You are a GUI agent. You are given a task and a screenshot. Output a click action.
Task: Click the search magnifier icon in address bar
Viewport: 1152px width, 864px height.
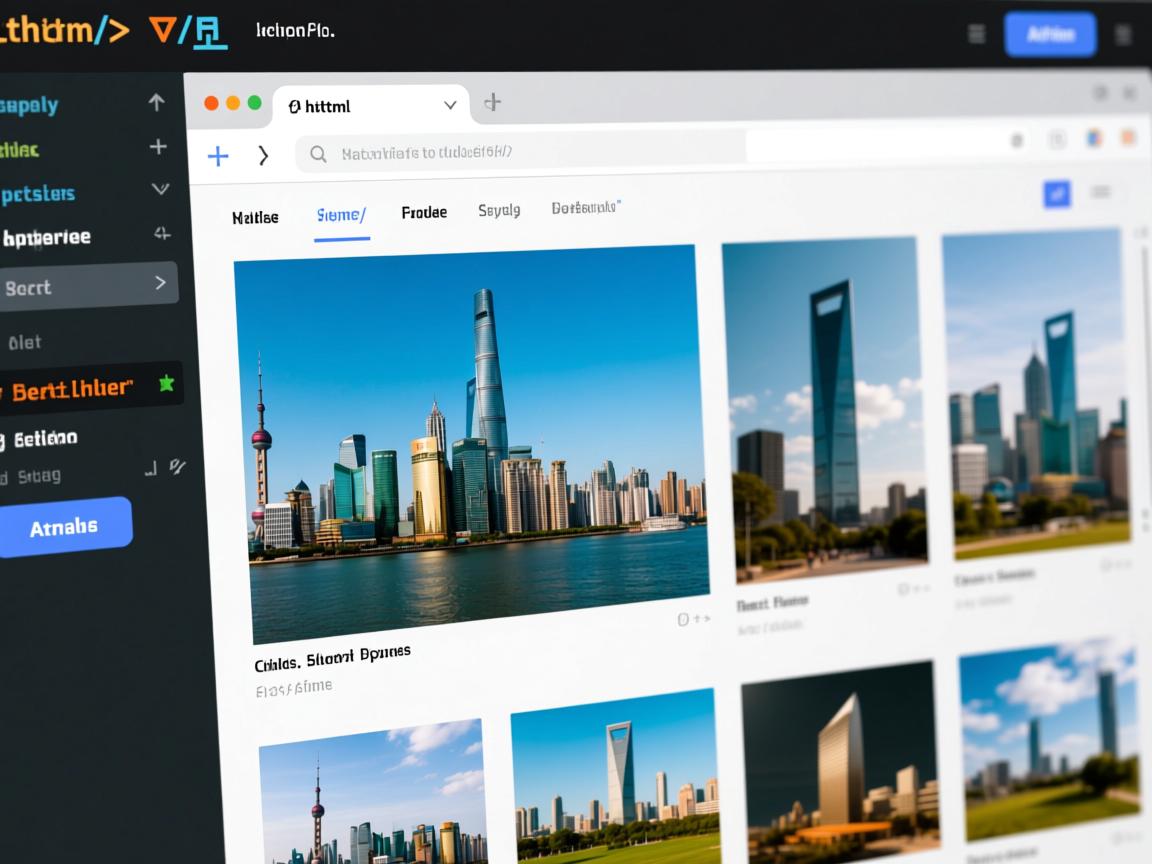point(319,154)
